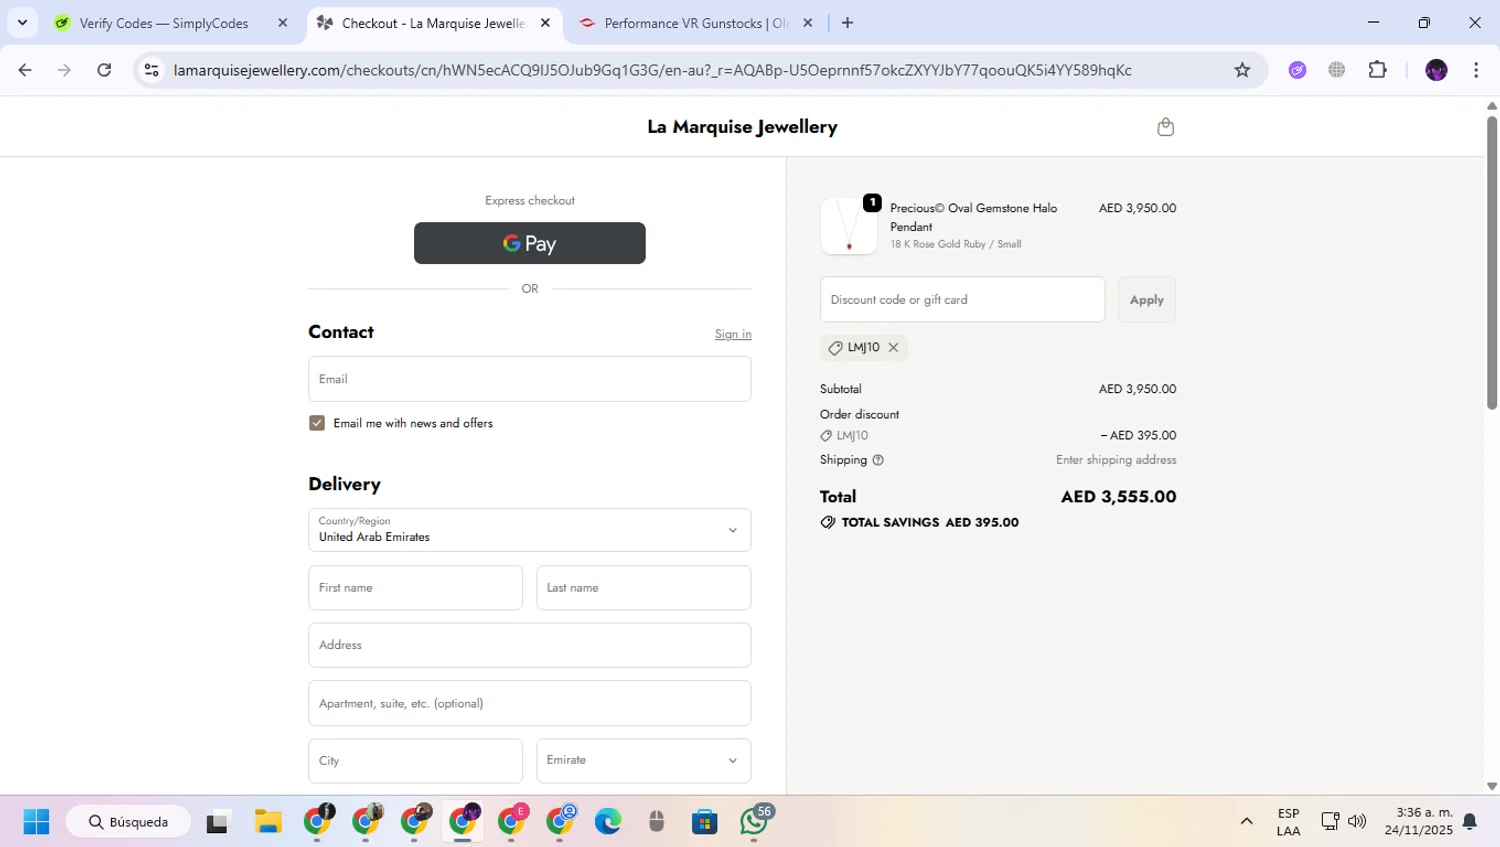Close the Performance VR Gunstocks tab
The height and width of the screenshot is (847, 1500).
[x=808, y=23]
